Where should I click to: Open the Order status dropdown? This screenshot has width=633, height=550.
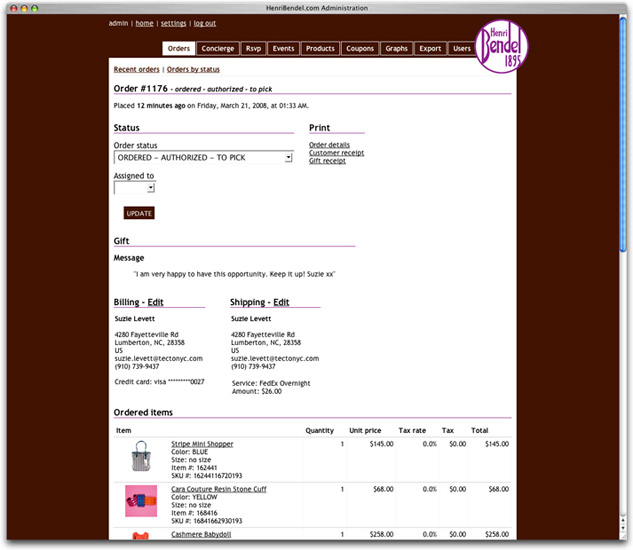[x=203, y=158]
